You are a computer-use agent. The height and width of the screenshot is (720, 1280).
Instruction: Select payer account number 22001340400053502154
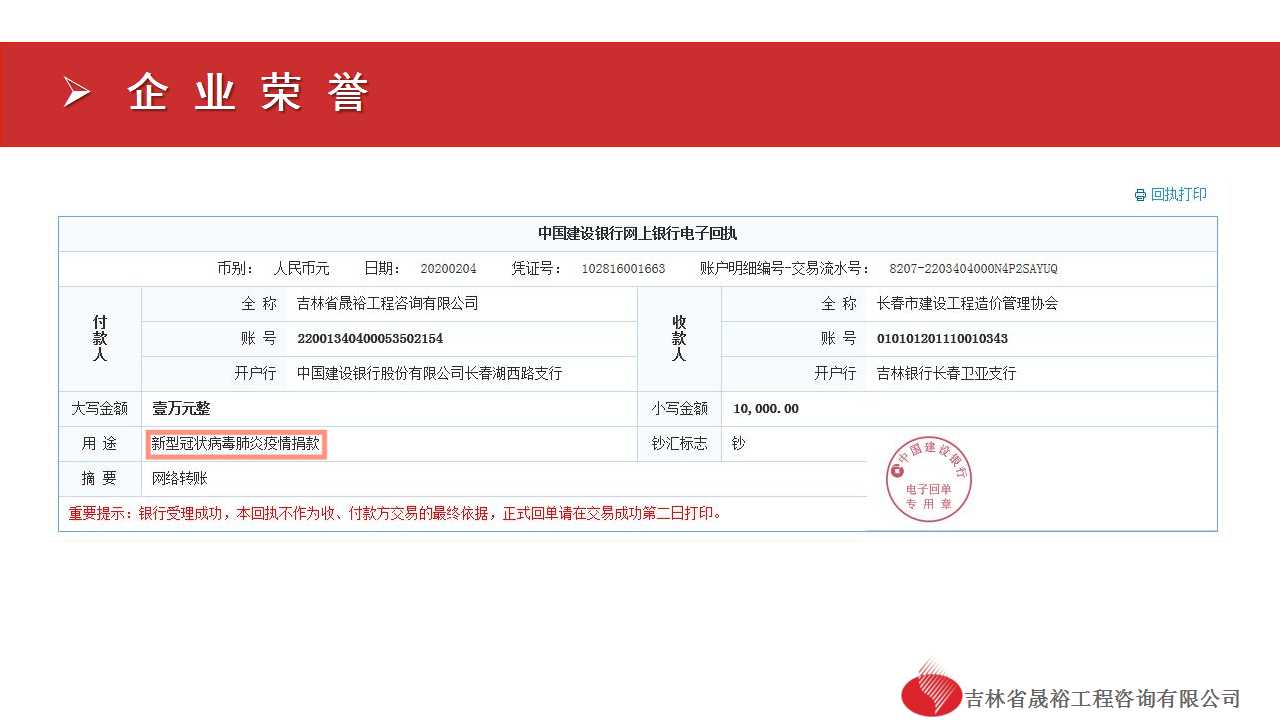coord(369,339)
